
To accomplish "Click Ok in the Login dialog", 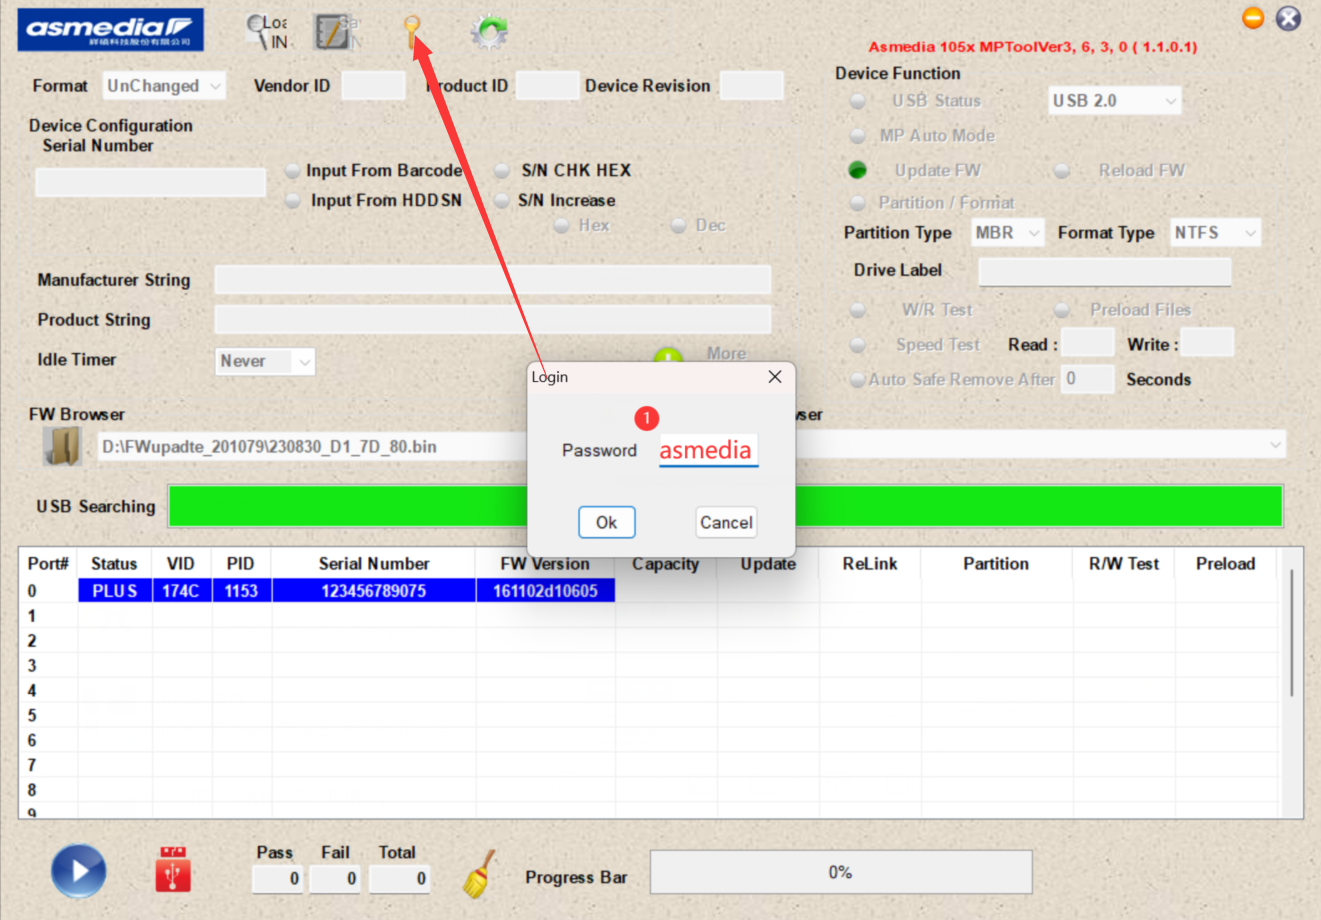I will [606, 522].
